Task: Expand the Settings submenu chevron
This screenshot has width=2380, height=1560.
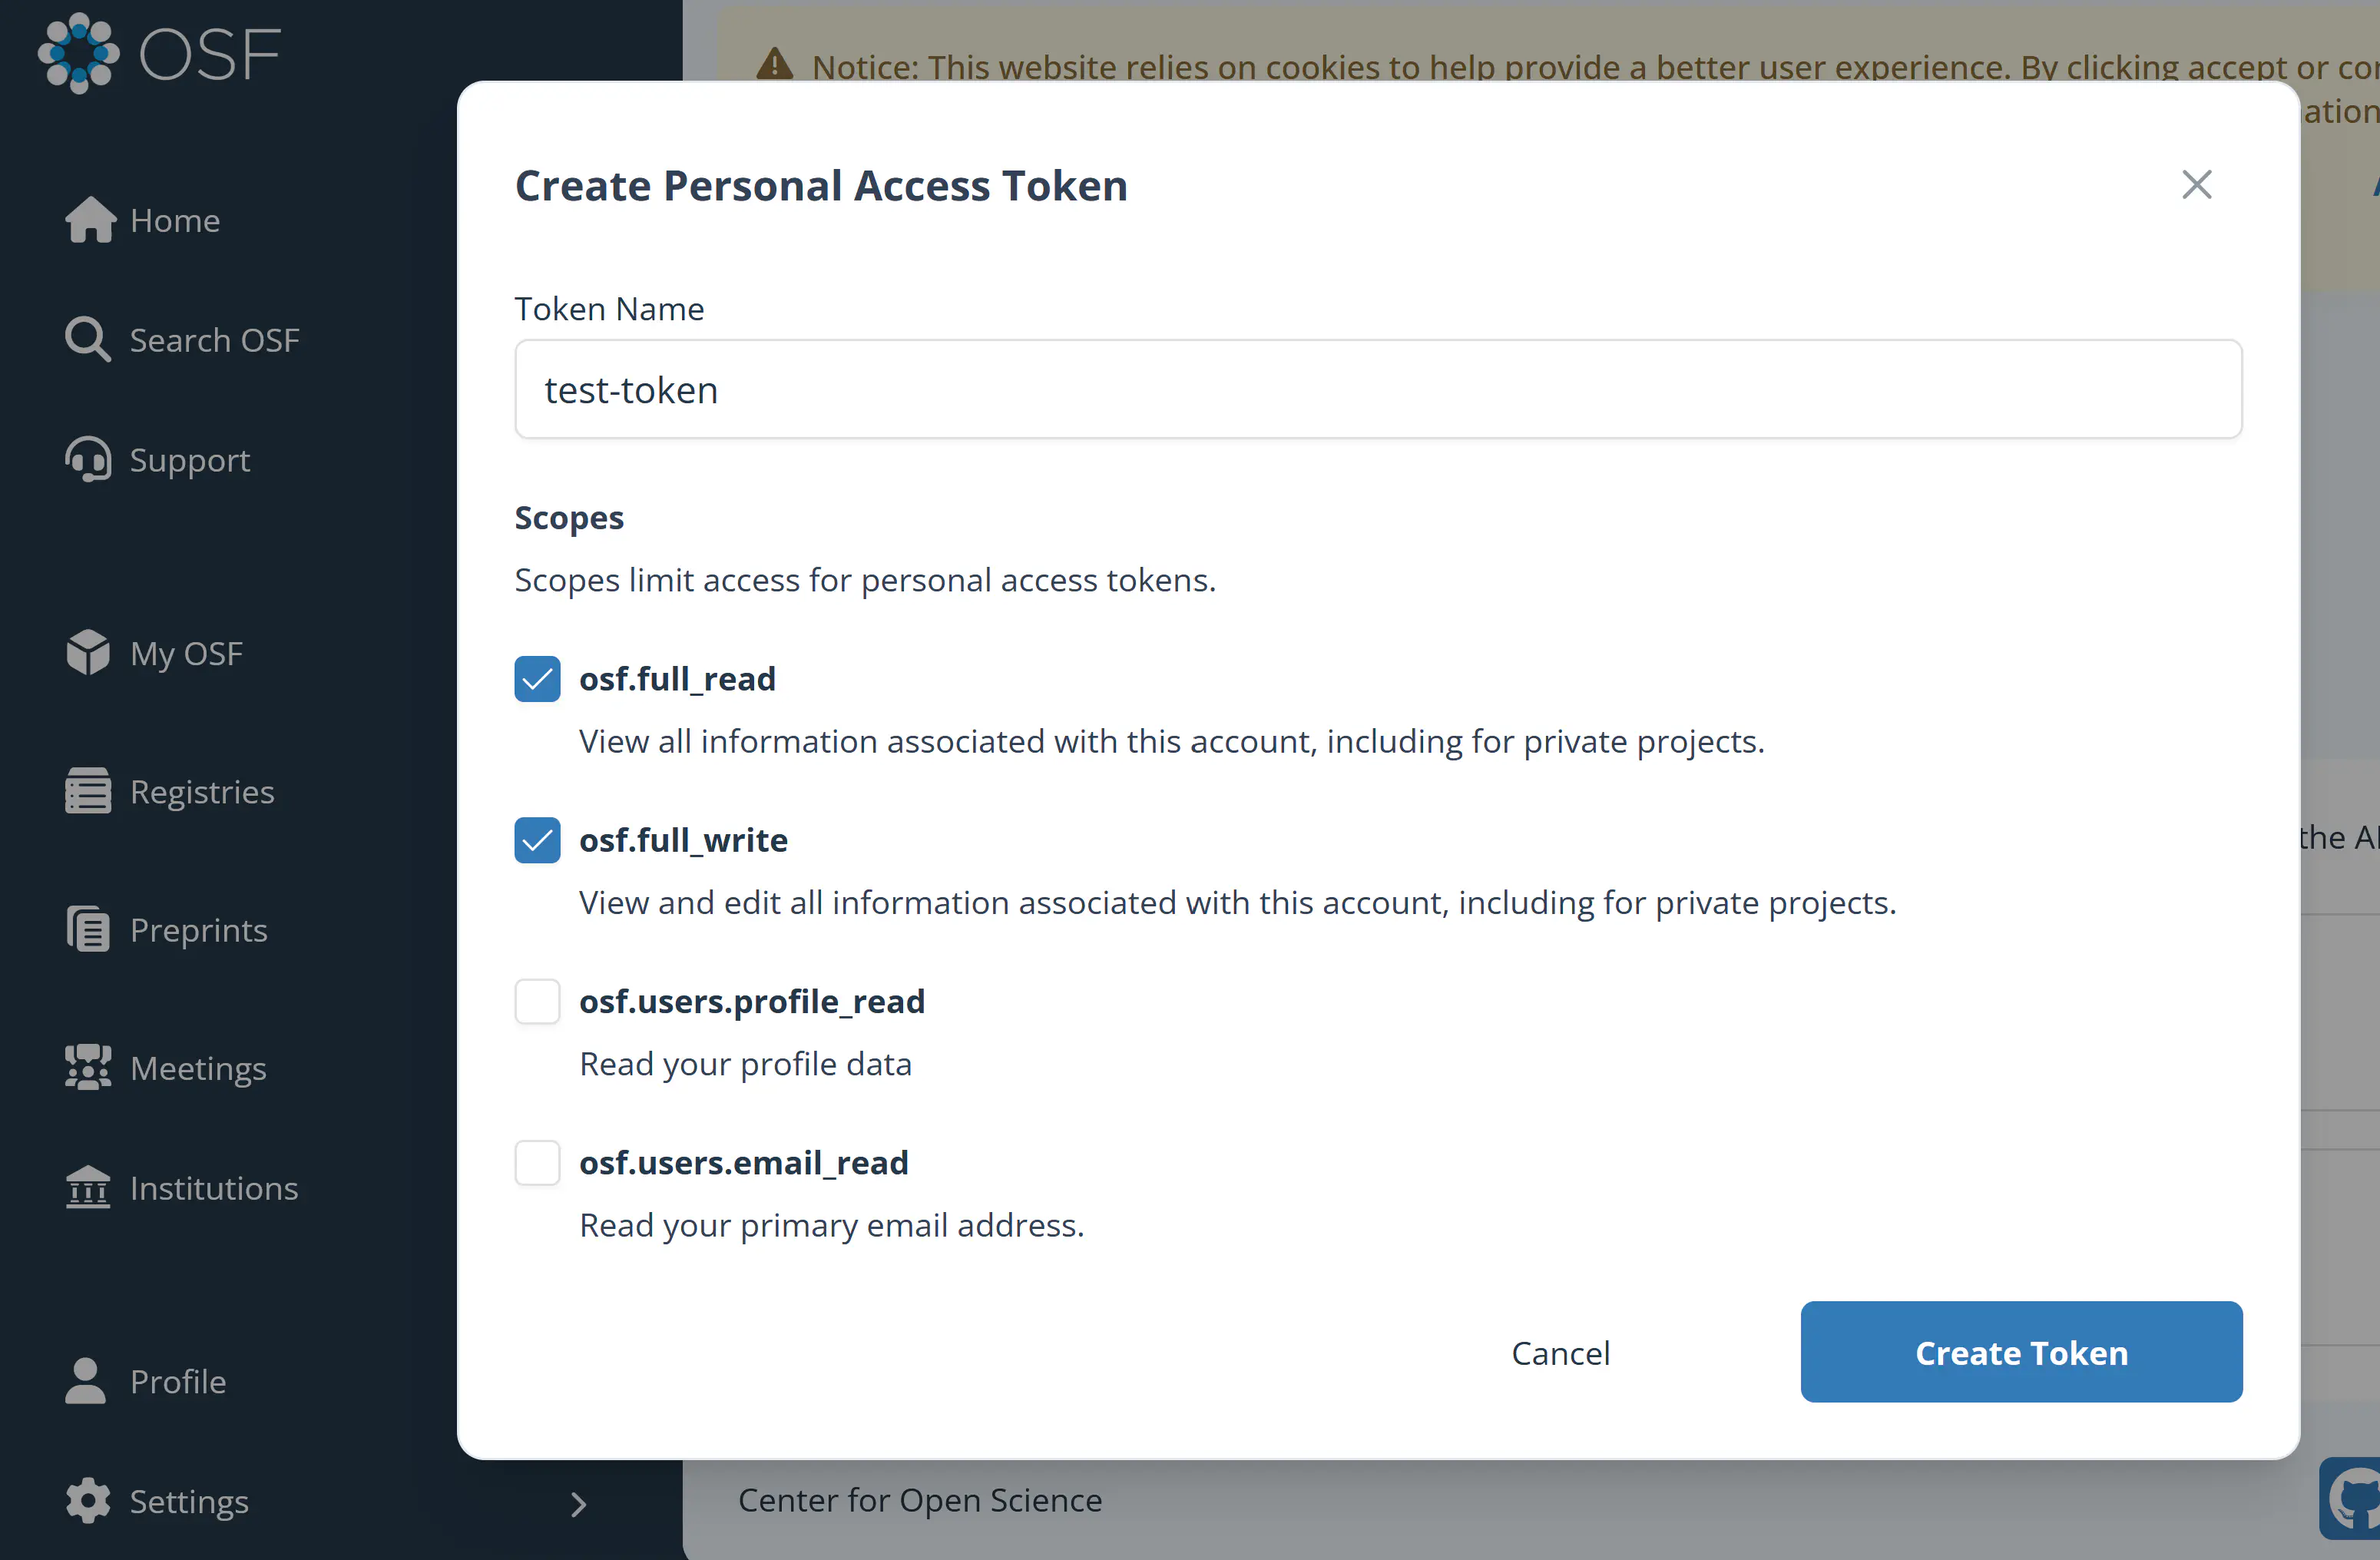Action: pyautogui.click(x=578, y=1504)
